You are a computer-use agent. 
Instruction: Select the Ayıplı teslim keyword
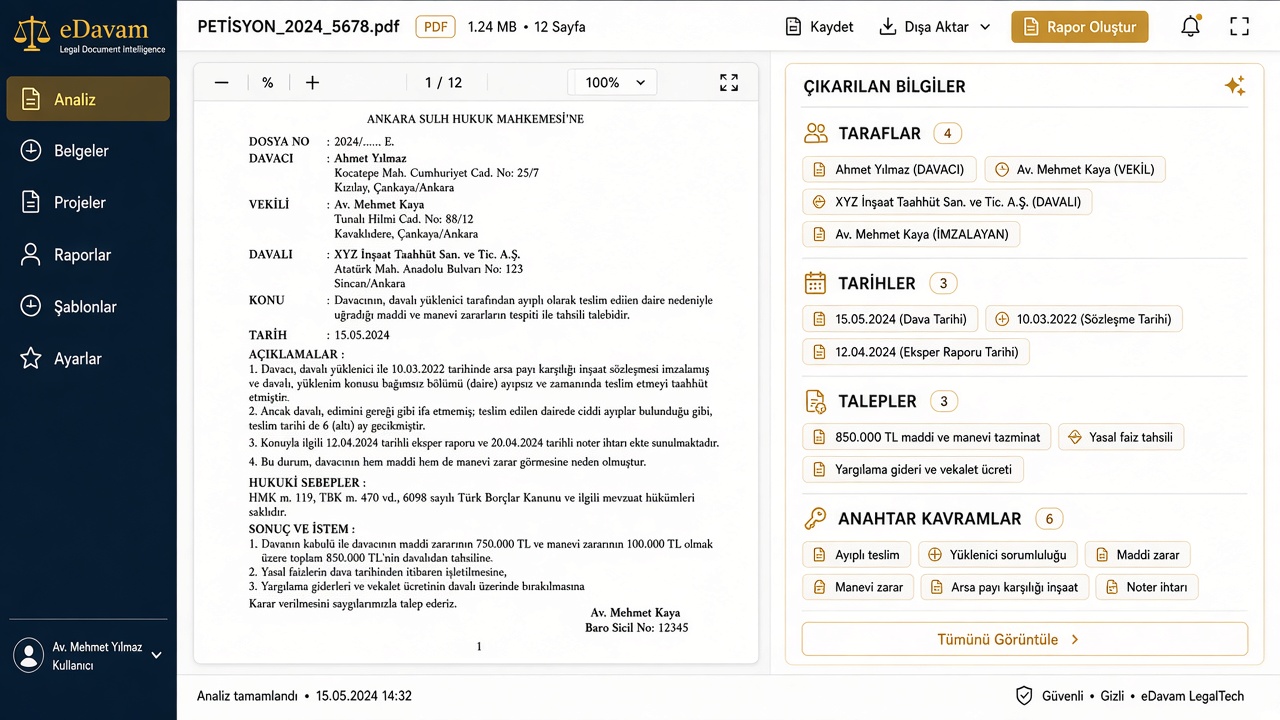click(857, 555)
